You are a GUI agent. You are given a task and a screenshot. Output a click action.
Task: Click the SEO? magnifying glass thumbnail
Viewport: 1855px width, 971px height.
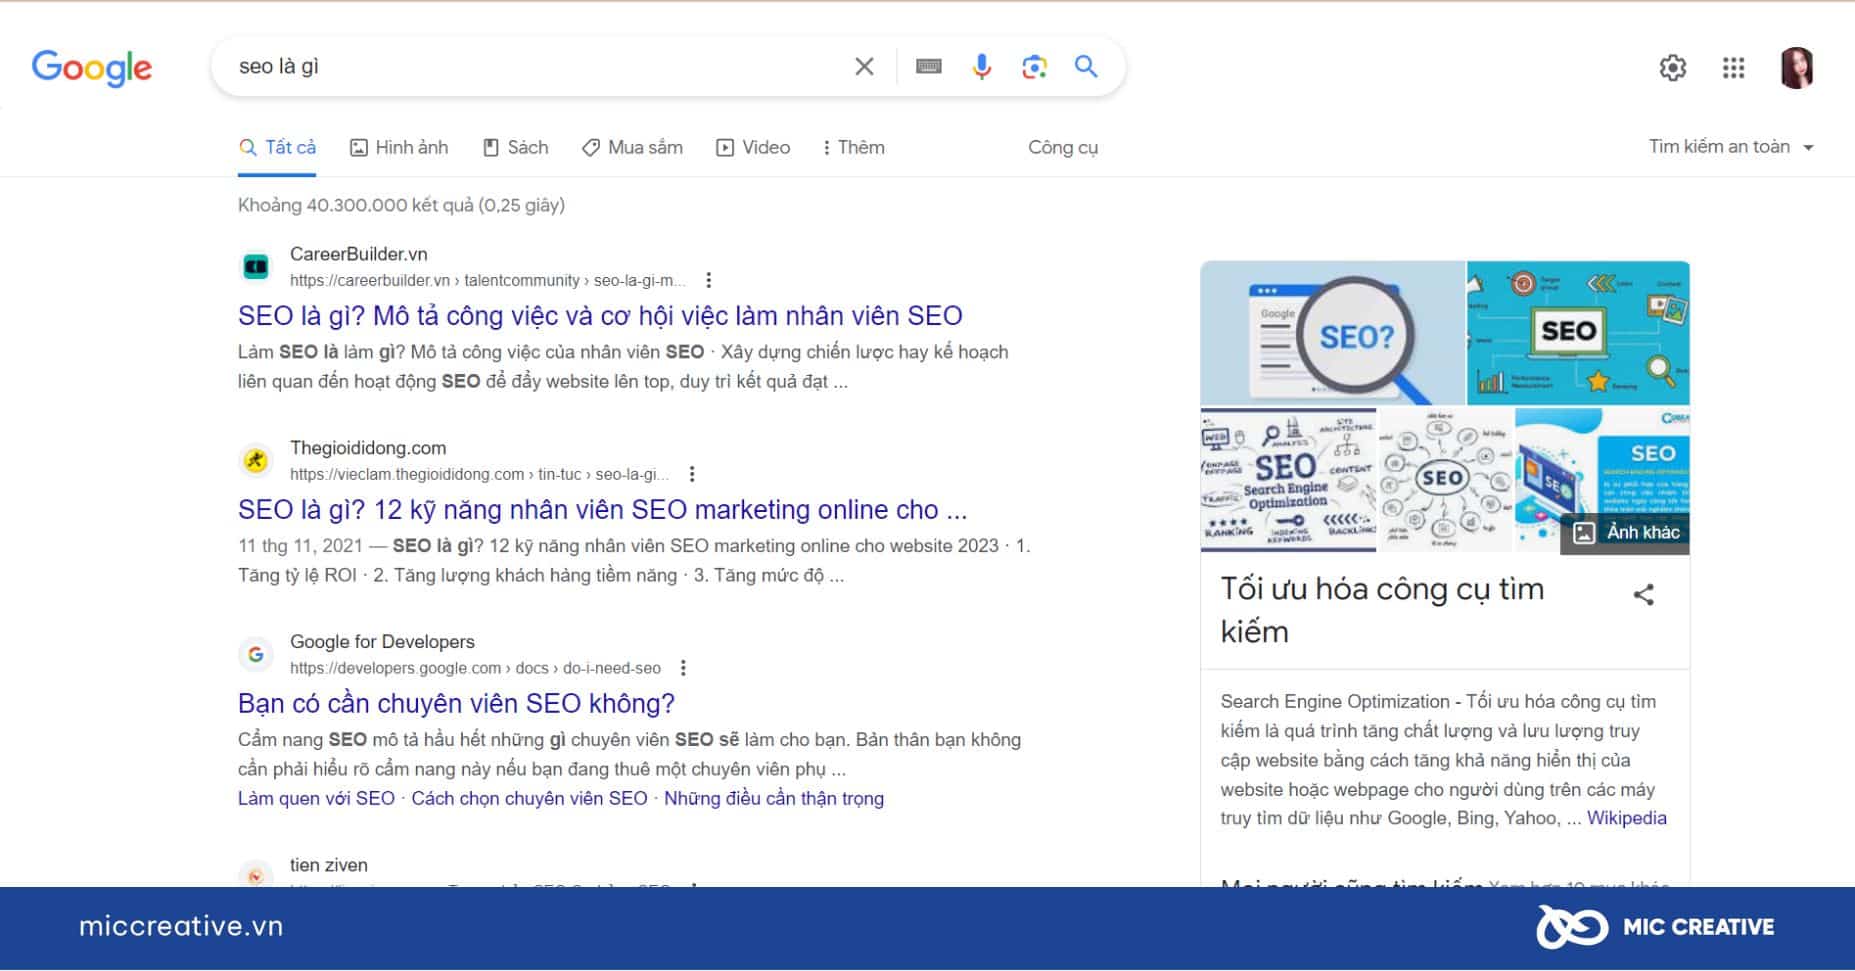tap(1332, 333)
